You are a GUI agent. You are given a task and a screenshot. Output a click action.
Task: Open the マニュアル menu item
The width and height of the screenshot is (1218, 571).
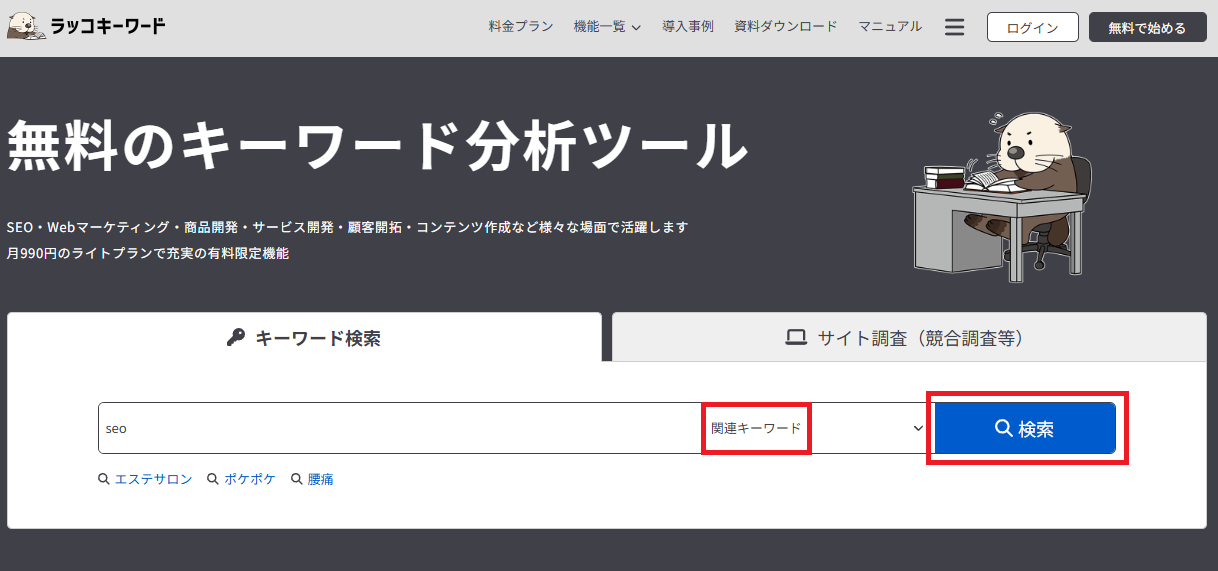(x=890, y=27)
